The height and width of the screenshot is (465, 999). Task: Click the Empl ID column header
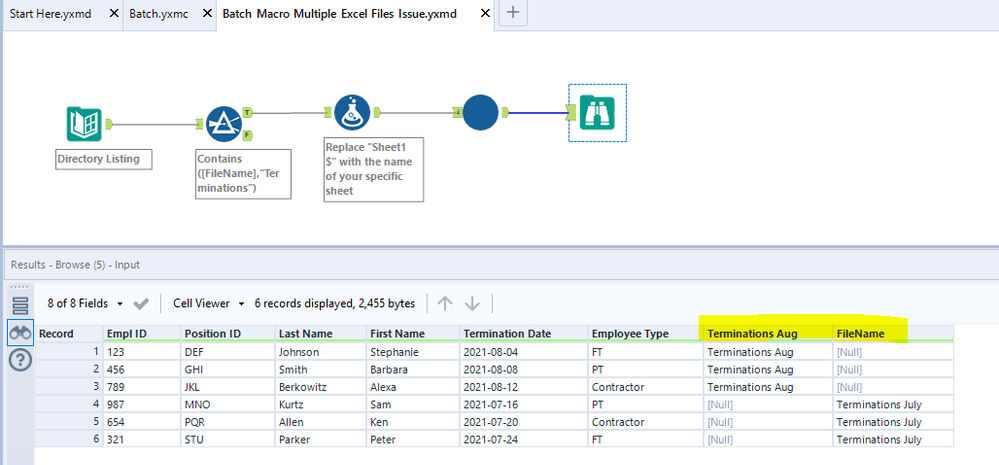[x=142, y=333]
